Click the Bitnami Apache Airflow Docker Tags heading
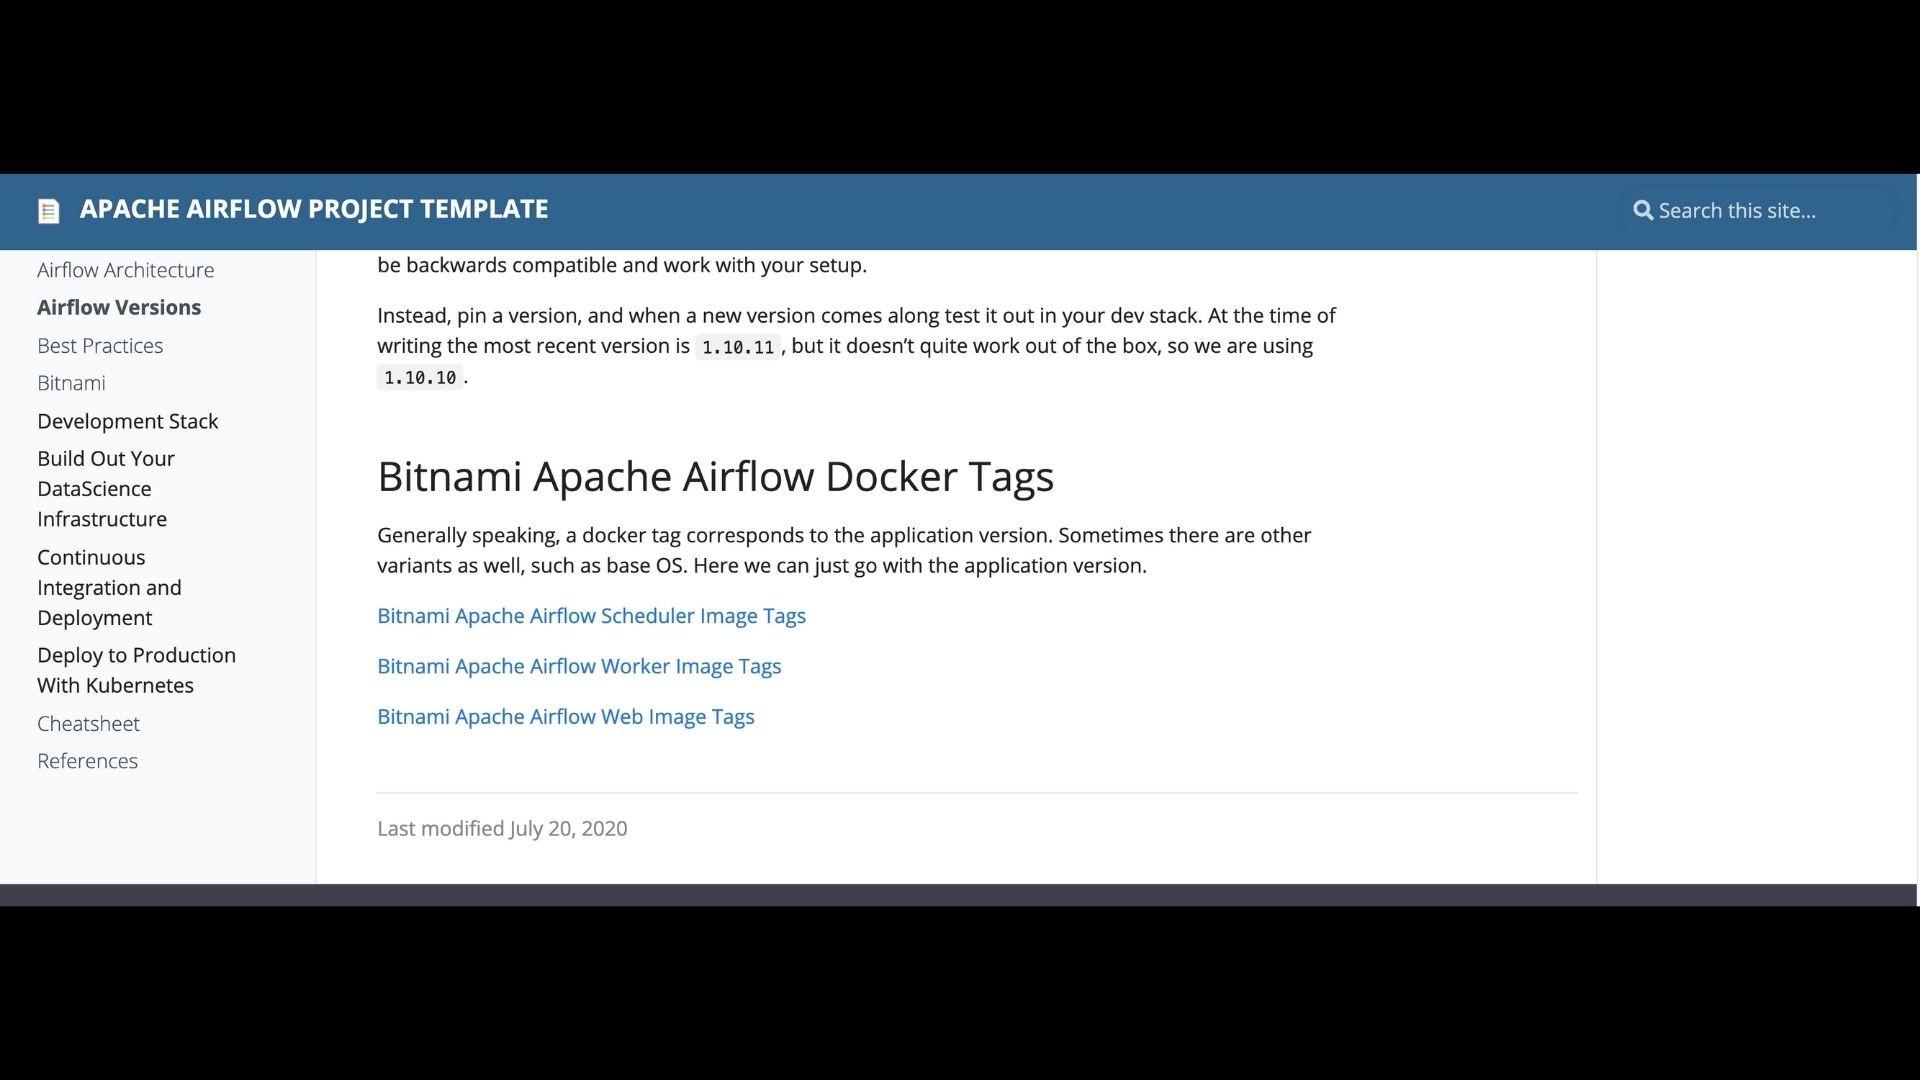The image size is (1920, 1080). (715, 477)
